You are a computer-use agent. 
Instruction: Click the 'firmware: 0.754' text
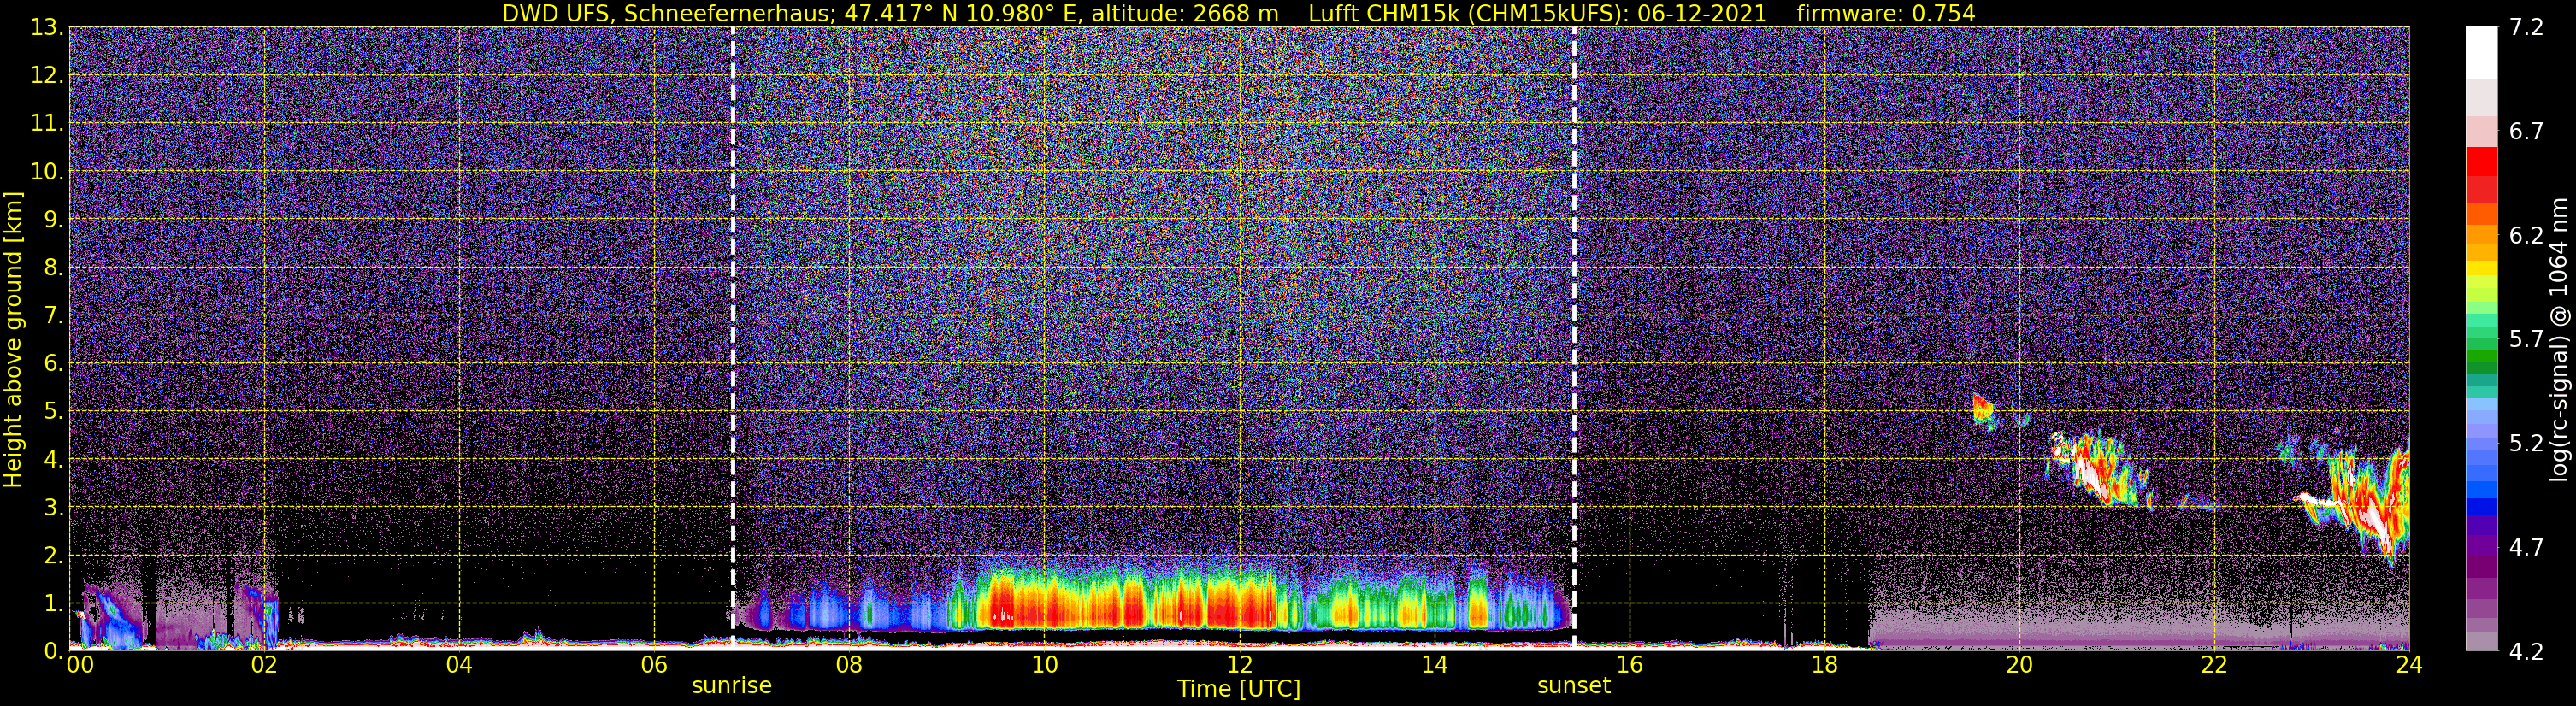[x=1886, y=13]
